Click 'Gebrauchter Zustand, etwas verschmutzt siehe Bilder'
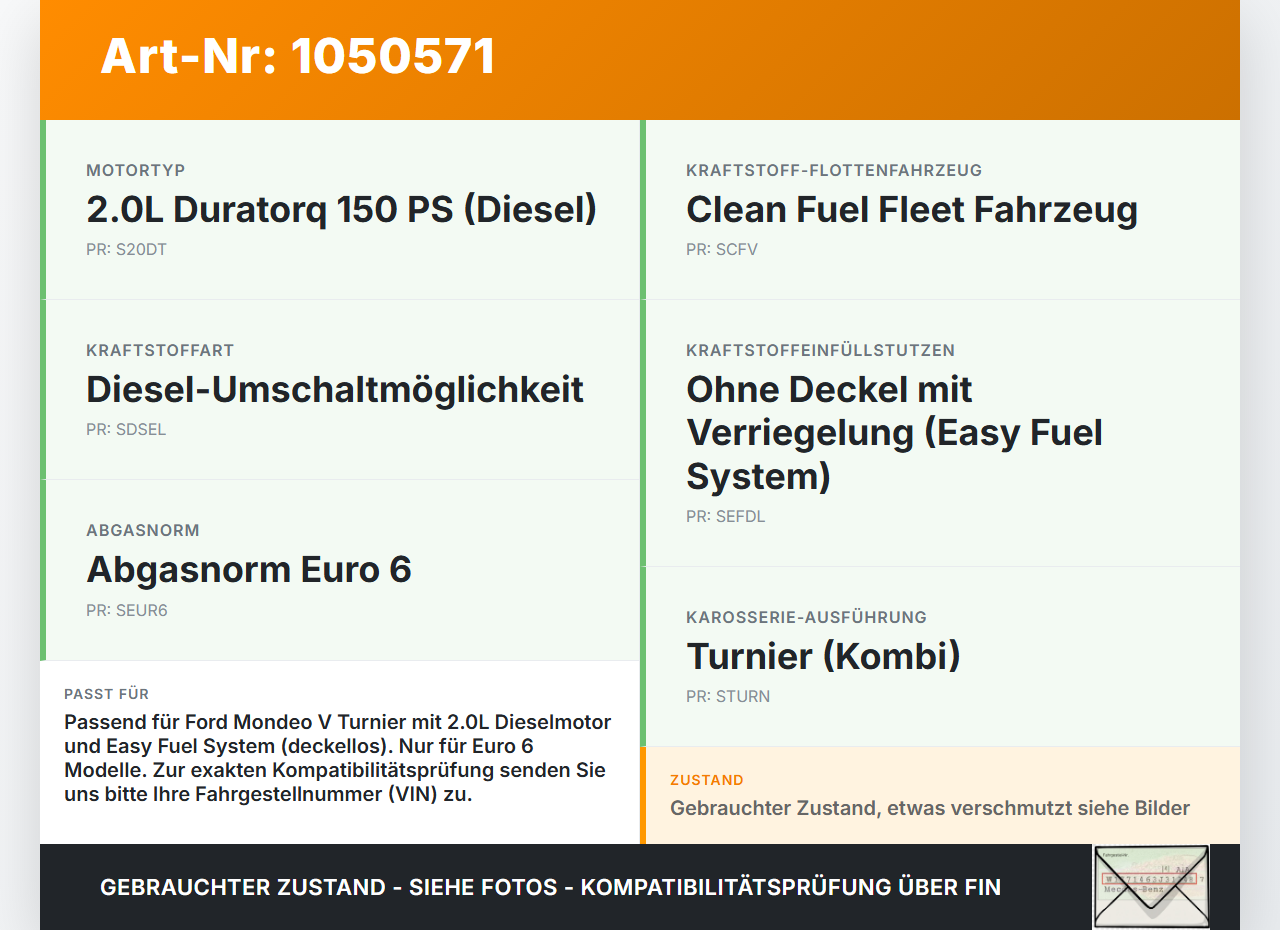Viewport: 1280px width, 930px height. pyautogui.click(x=930, y=808)
